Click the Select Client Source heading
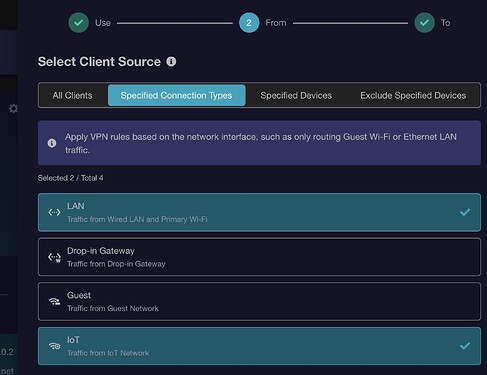Viewport: 487px width, 375px height. click(x=99, y=62)
